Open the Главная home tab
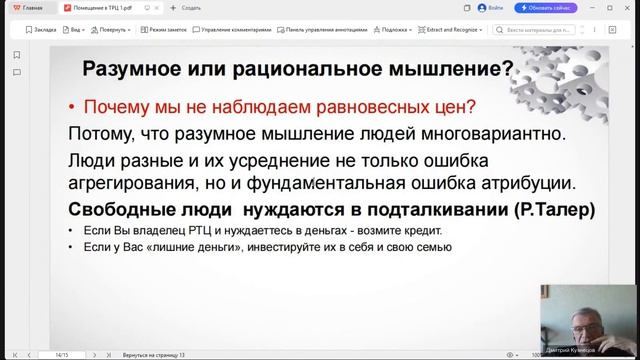 coord(28,8)
